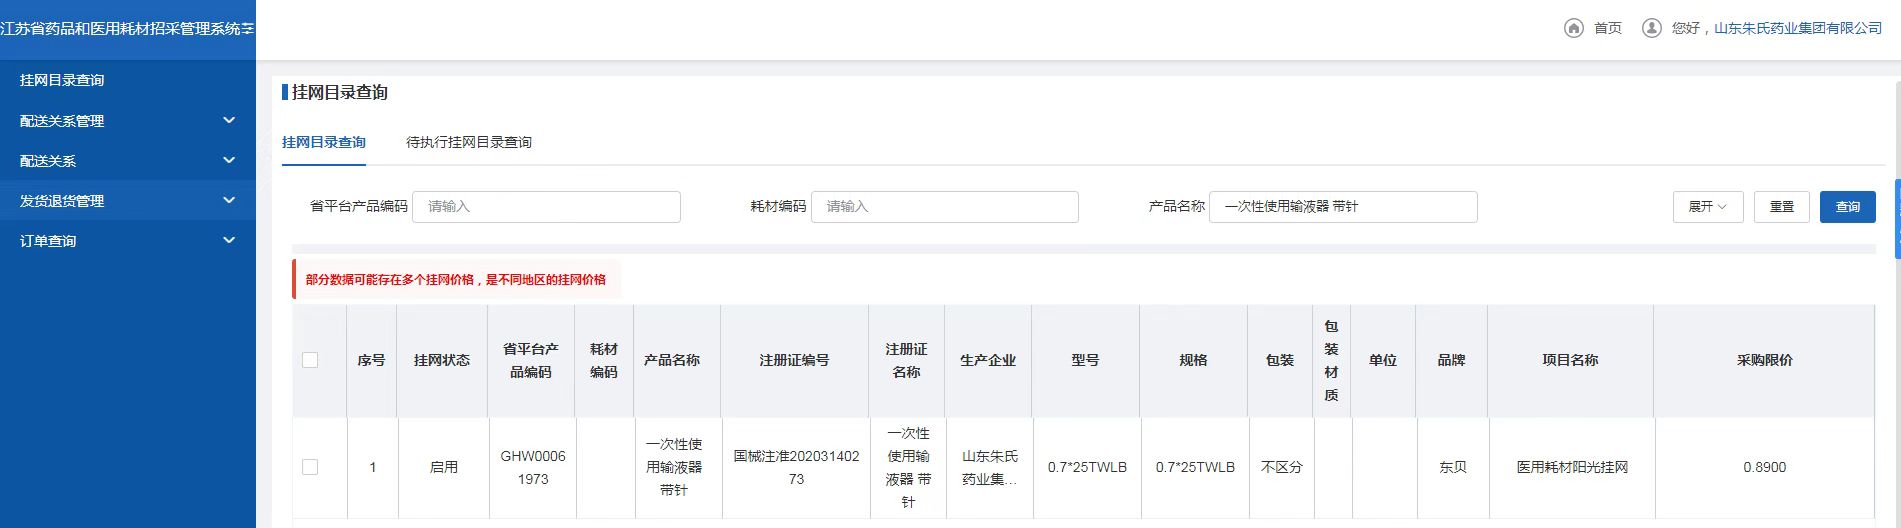Image resolution: width=1901 pixels, height=528 pixels.
Task: Tick checkbox for row 1
Action: [310, 467]
